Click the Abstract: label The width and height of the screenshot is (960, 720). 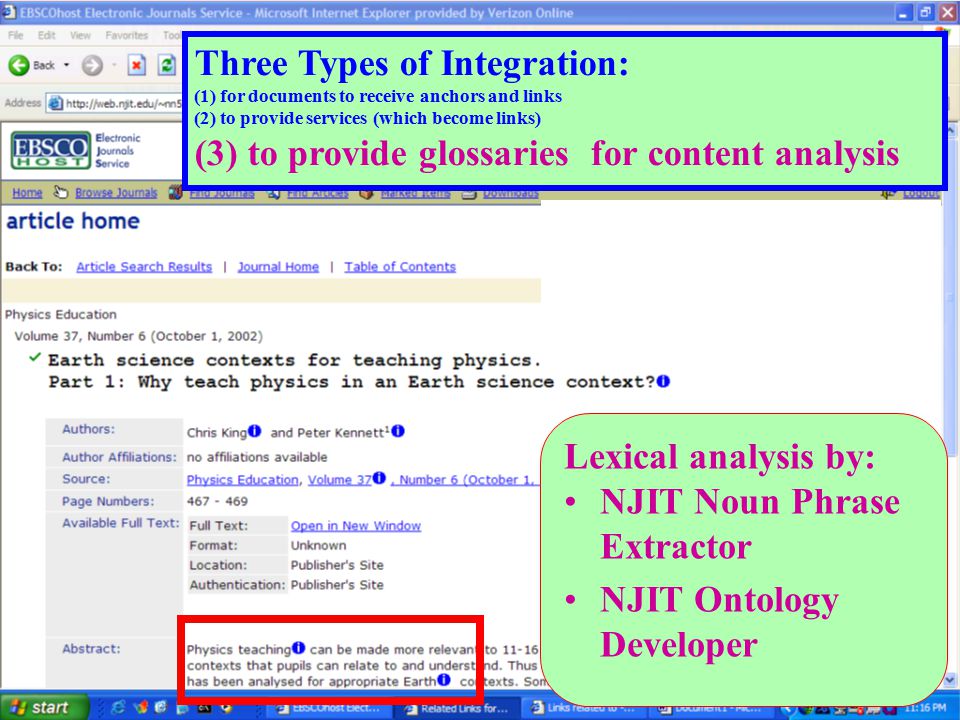pos(91,648)
